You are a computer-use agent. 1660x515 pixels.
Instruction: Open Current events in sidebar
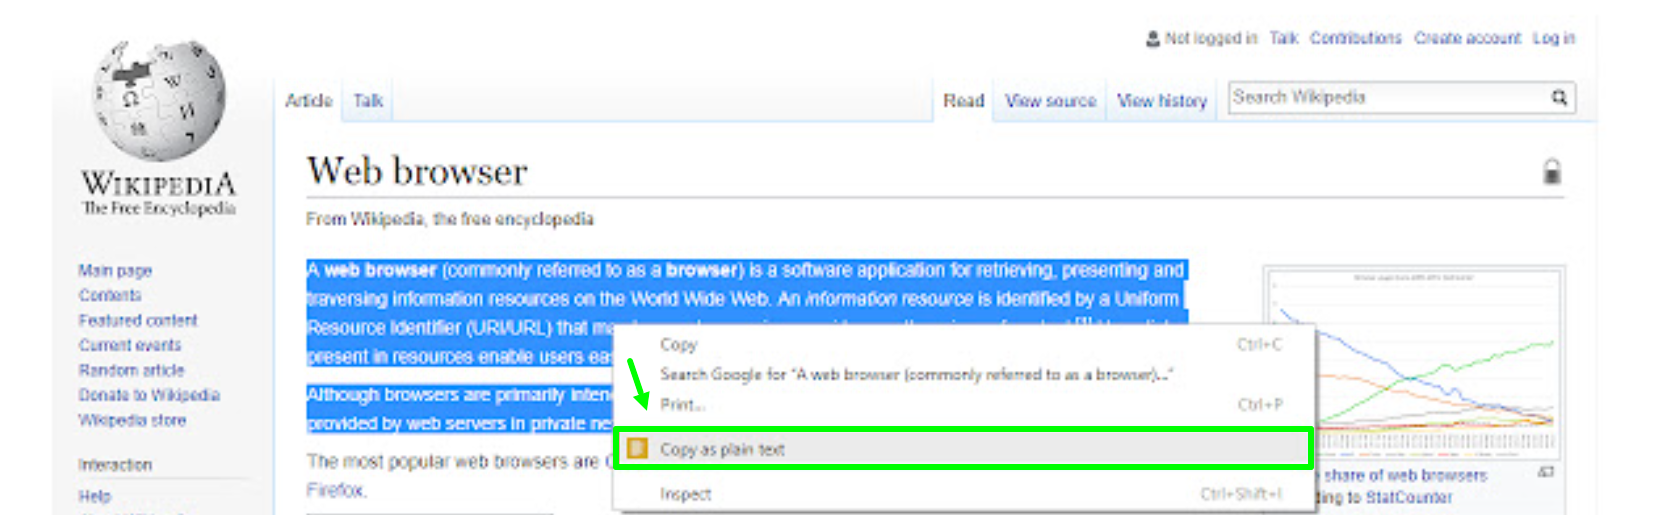coord(130,346)
